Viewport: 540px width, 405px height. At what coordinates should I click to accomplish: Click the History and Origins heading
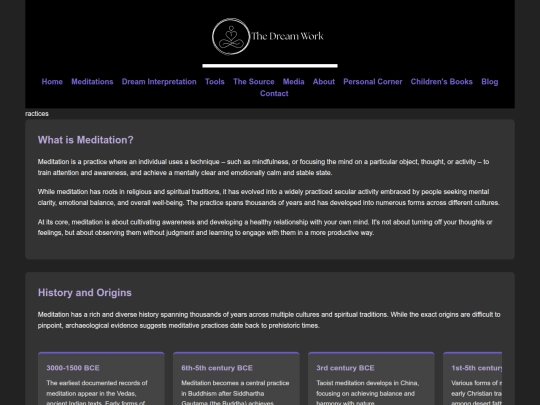pos(85,292)
